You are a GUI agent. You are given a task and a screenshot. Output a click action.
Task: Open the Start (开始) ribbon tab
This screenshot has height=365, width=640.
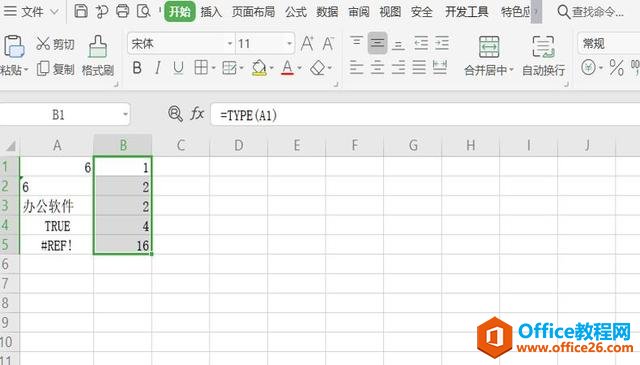pos(180,11)
